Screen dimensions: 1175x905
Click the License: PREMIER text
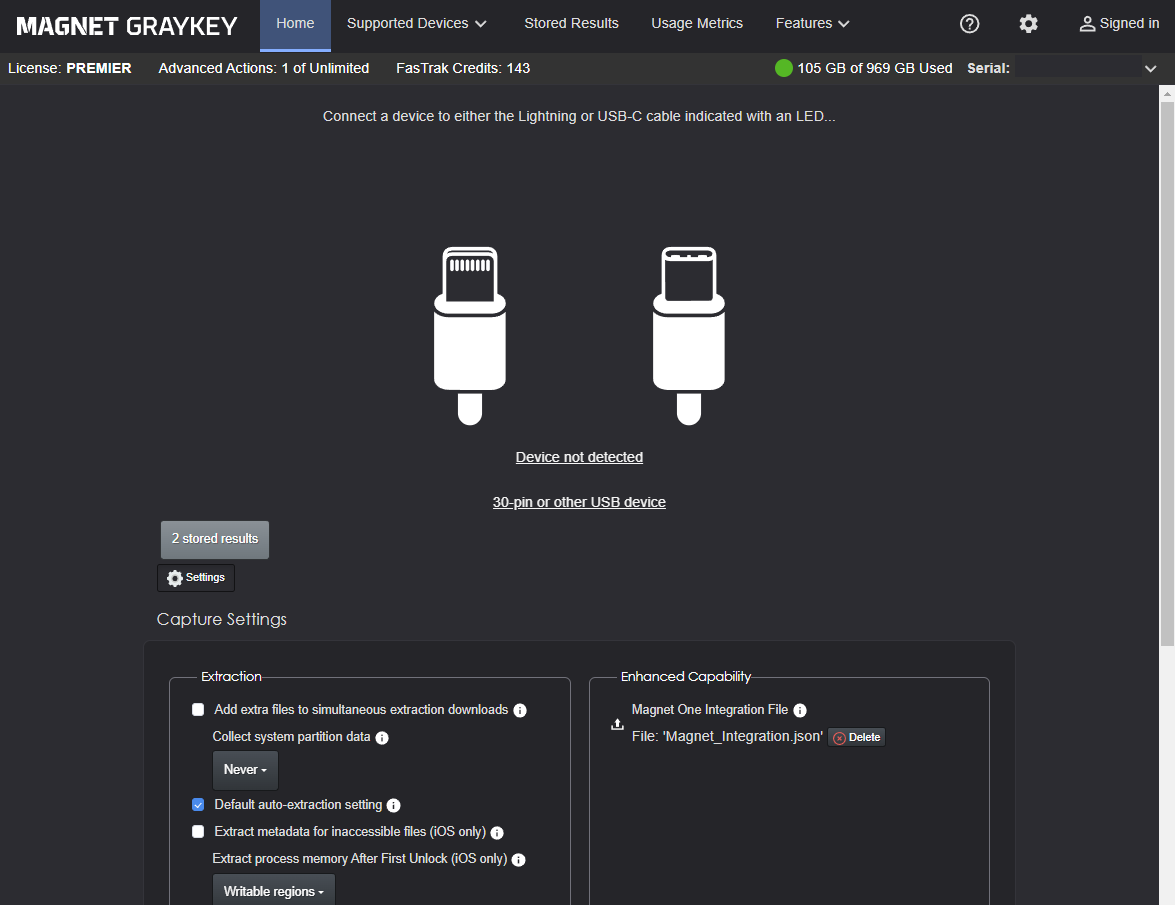(x=70, y=68)
